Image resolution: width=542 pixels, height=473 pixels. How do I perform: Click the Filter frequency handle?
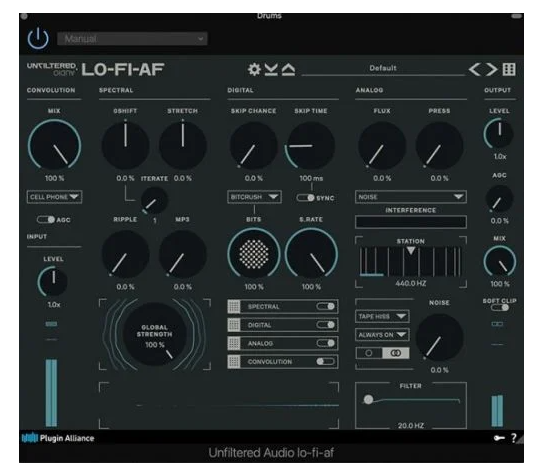368,400
